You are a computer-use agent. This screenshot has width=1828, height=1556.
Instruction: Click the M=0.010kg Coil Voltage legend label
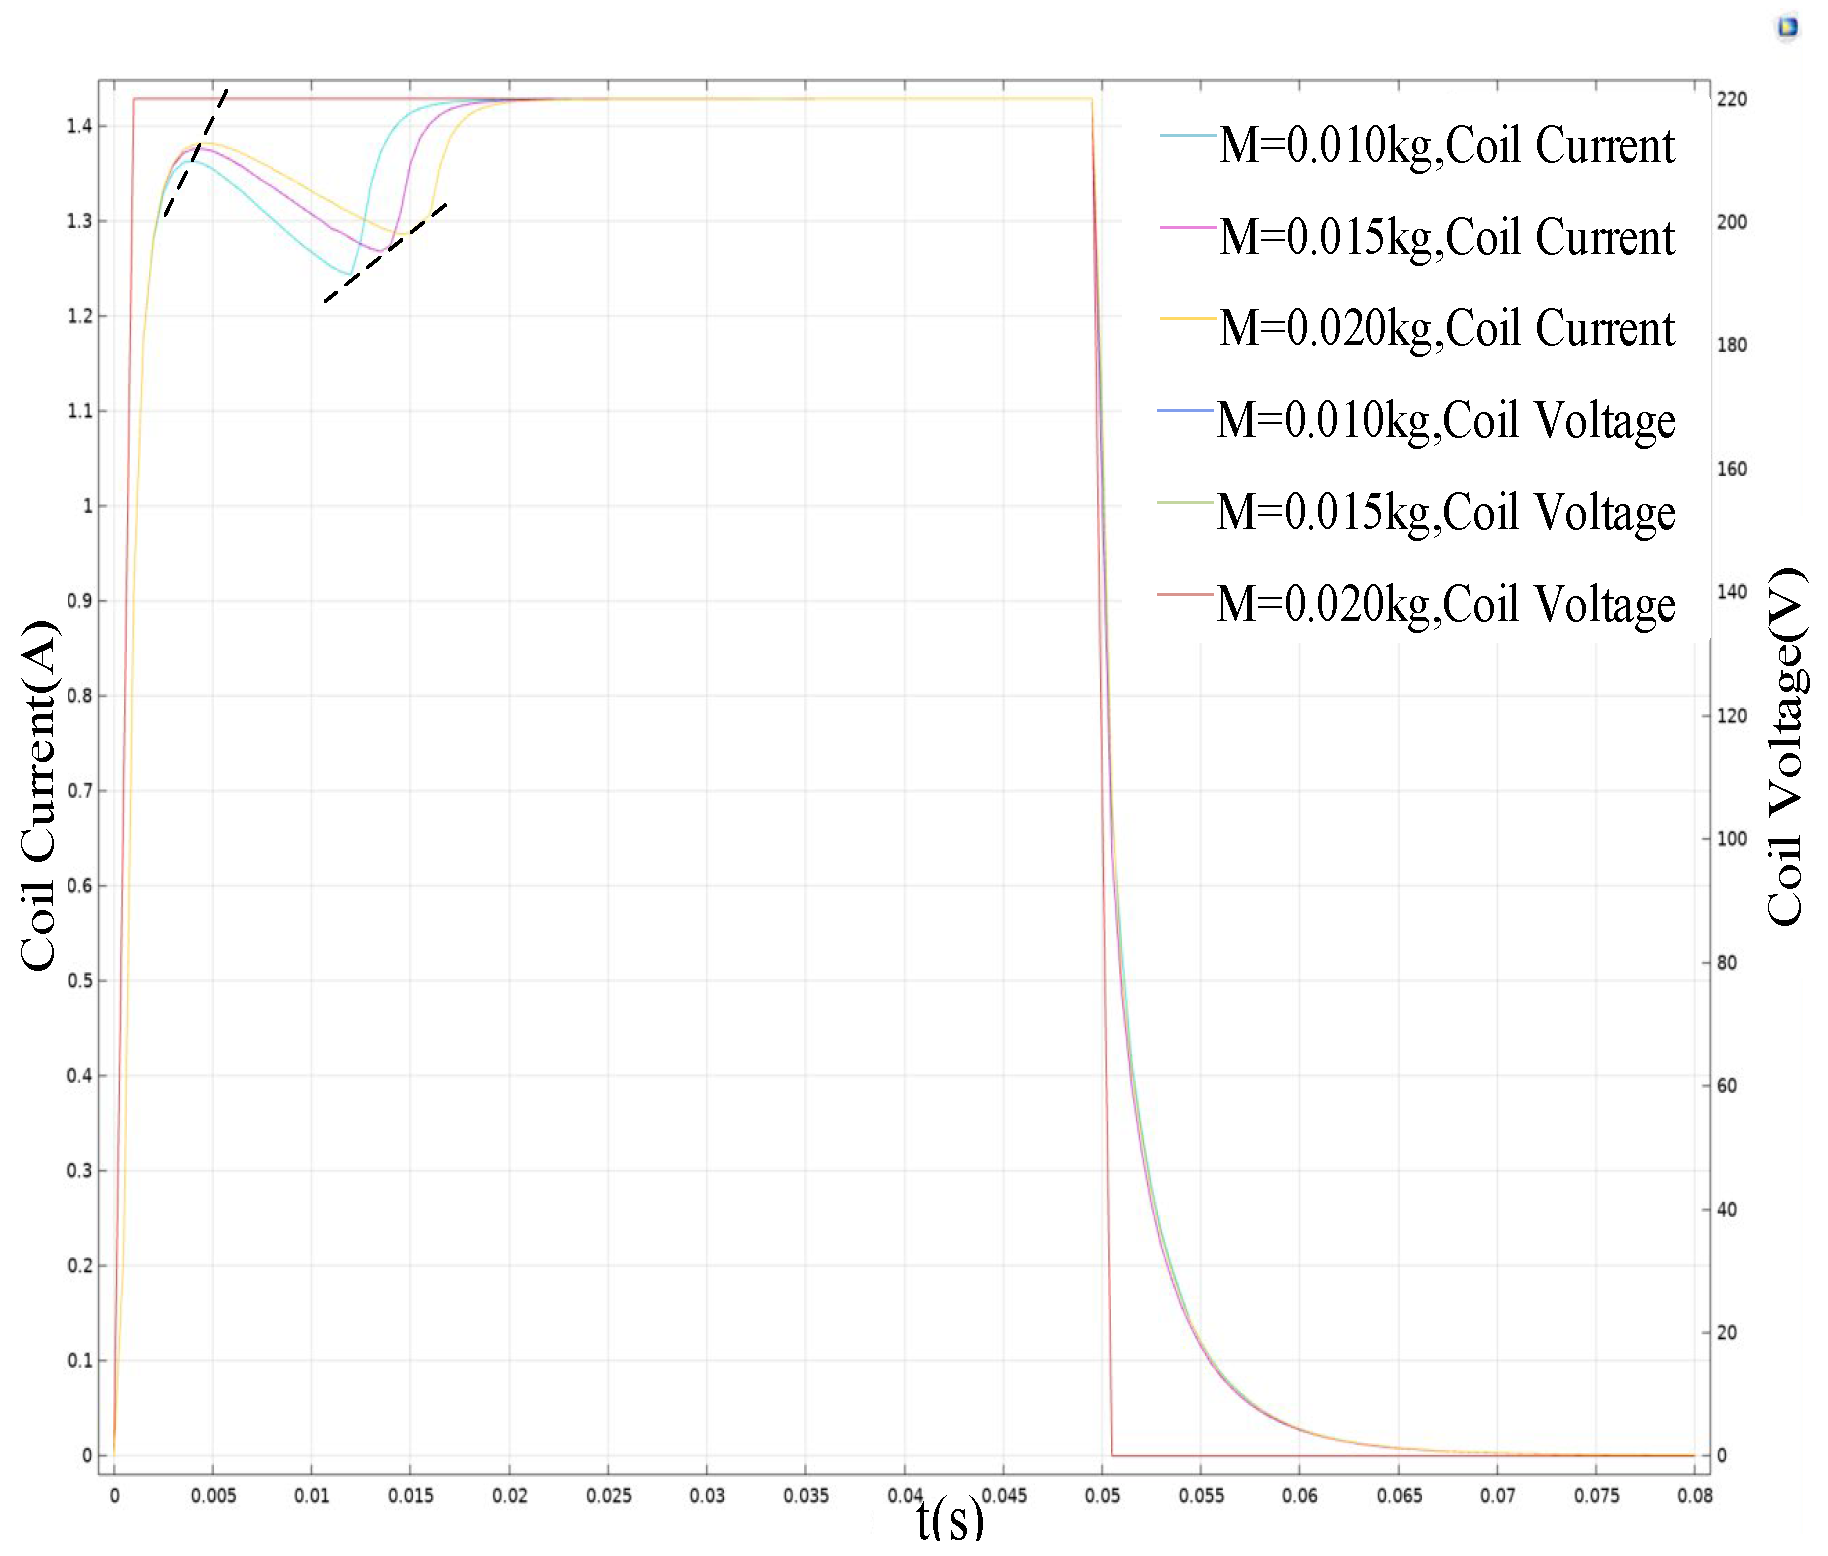[x=1445, y=420]
